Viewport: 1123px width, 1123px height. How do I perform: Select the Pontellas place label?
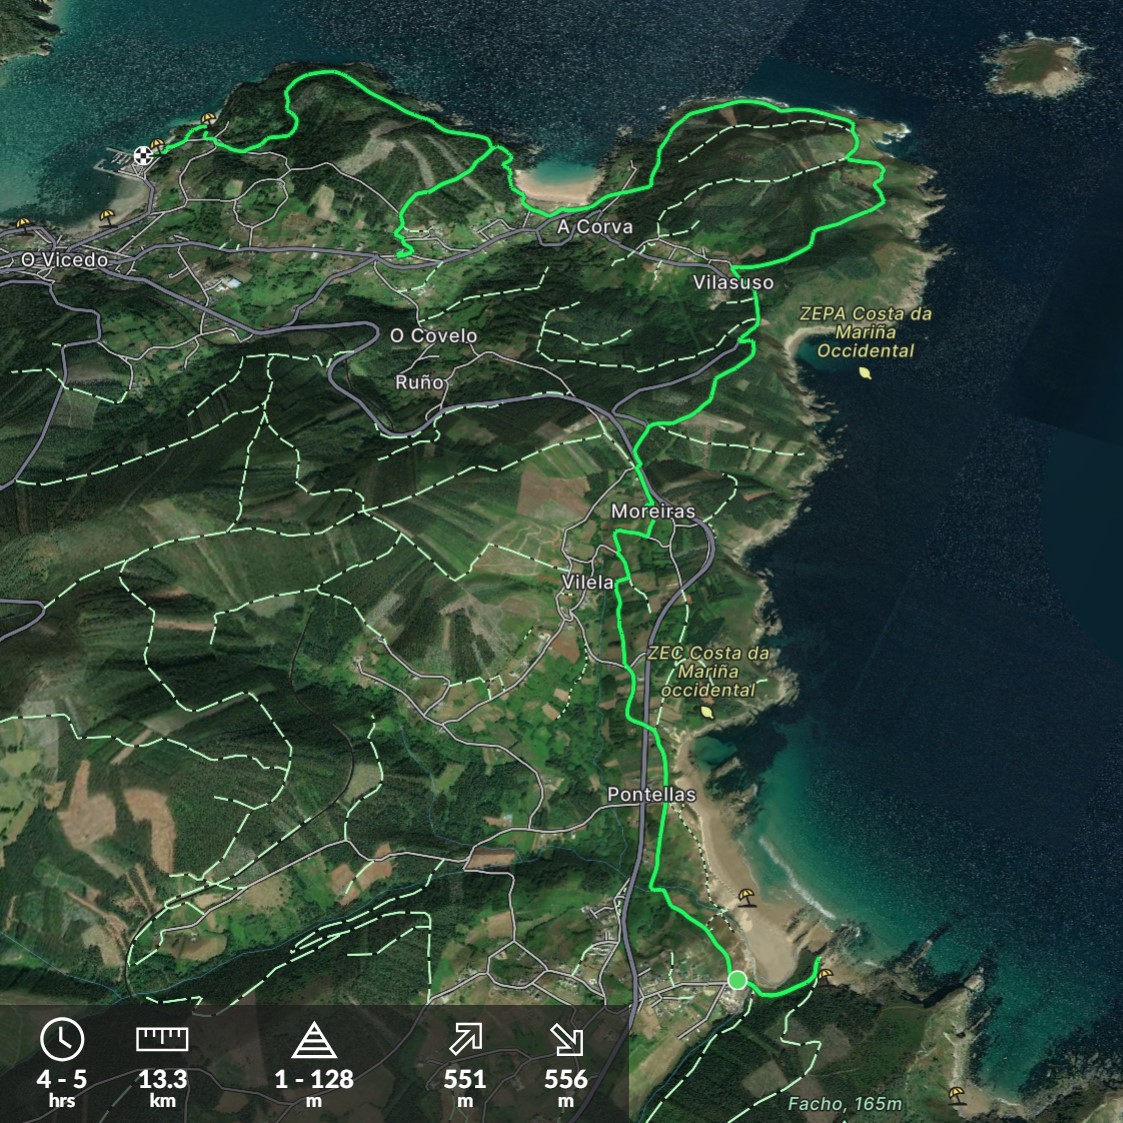pos(651,794)
